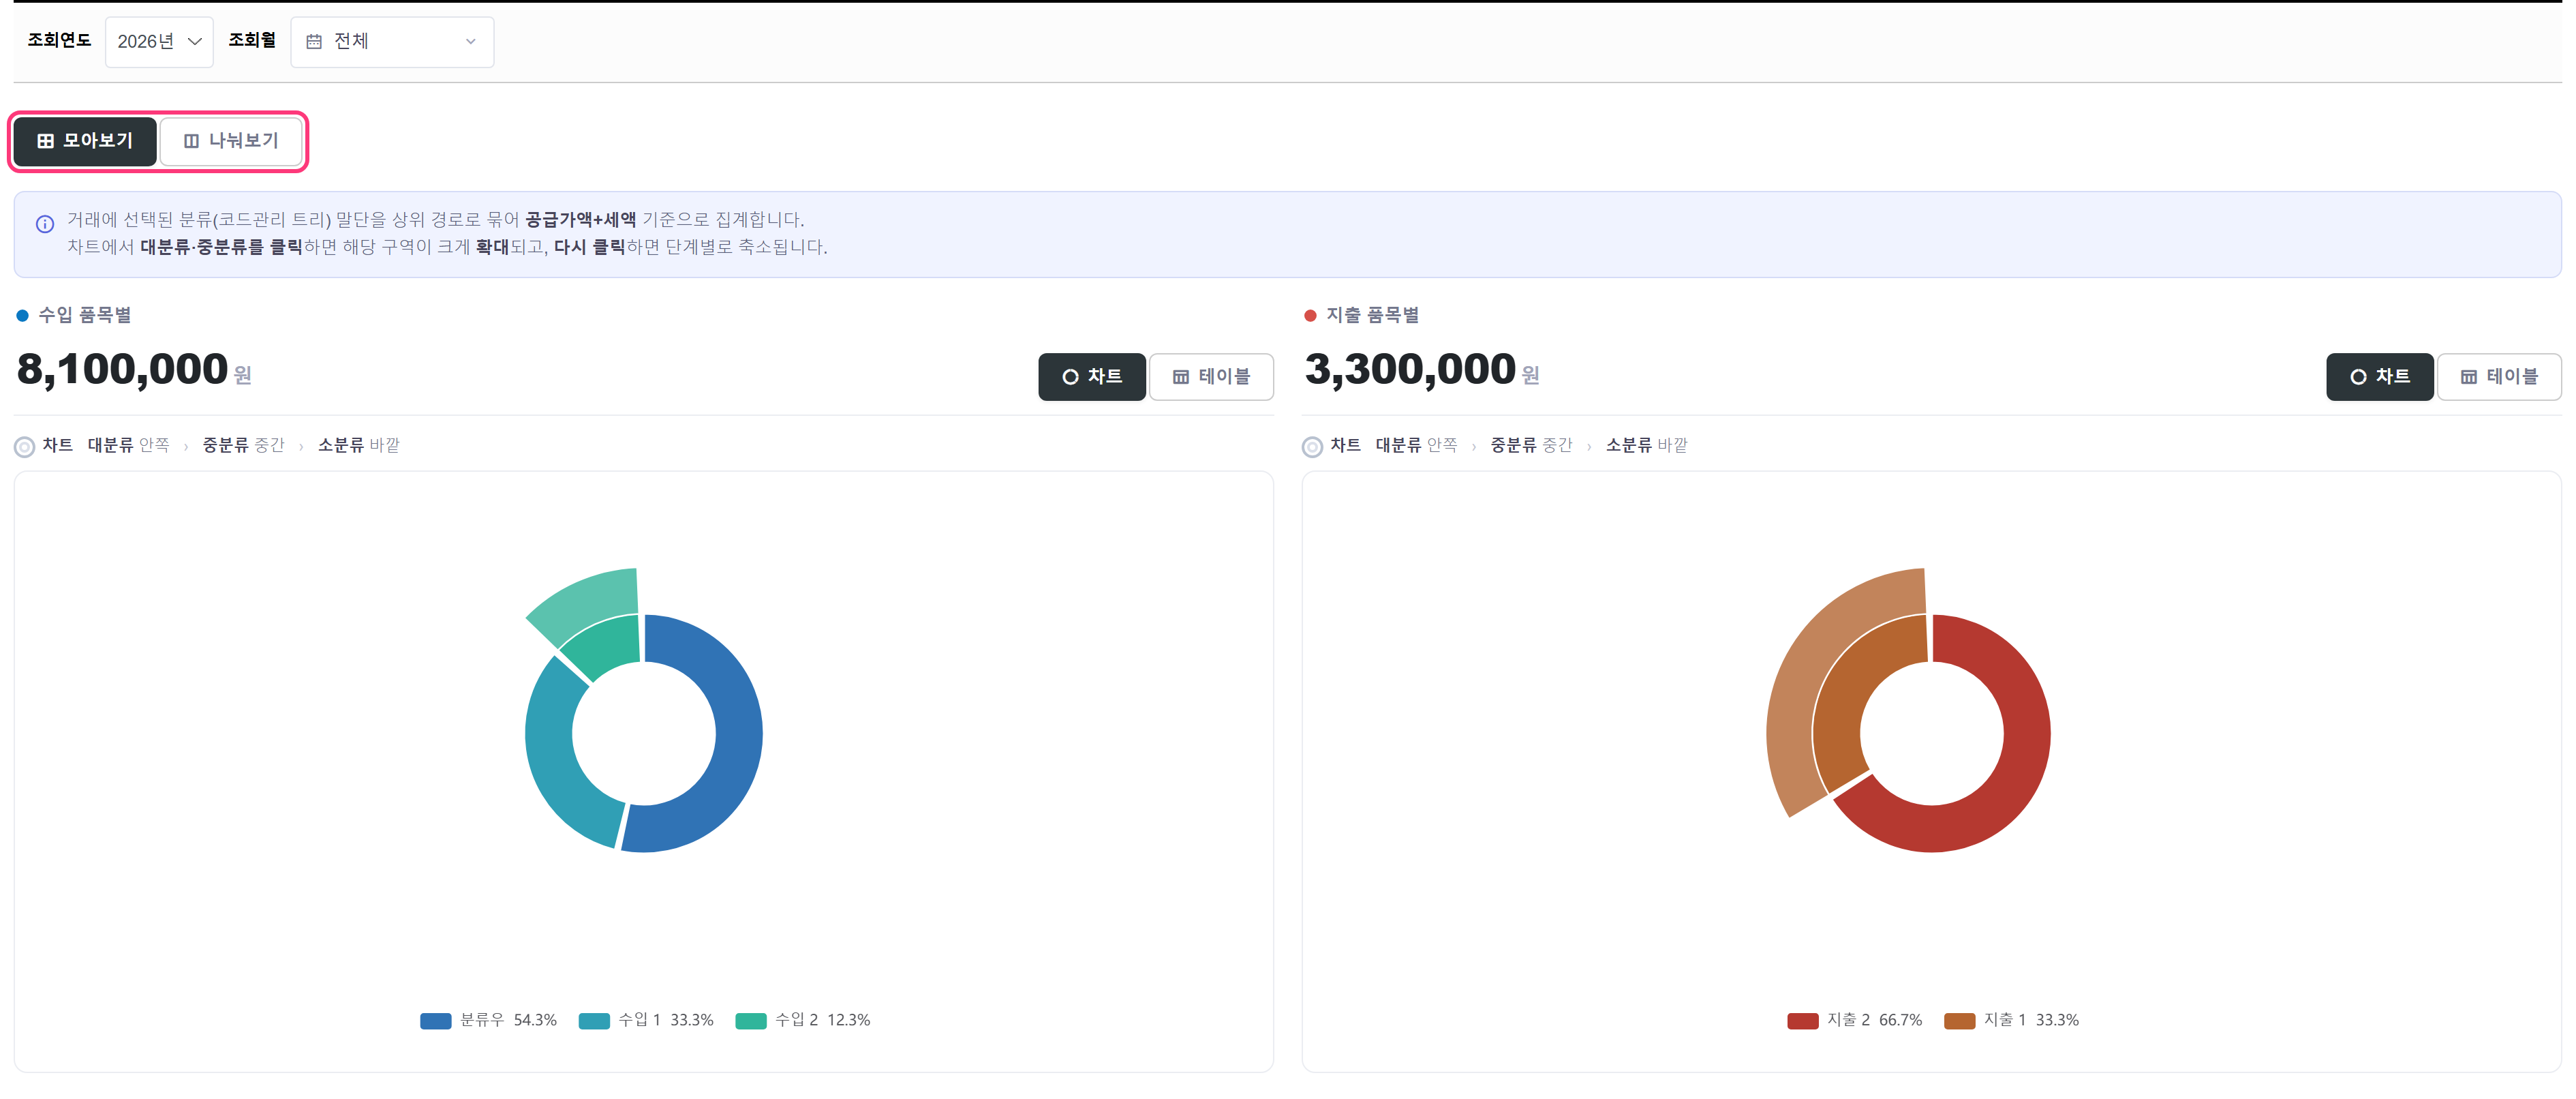Click the 수입 품목별 heading
2576x1099 pixels.
coord(85,315)
